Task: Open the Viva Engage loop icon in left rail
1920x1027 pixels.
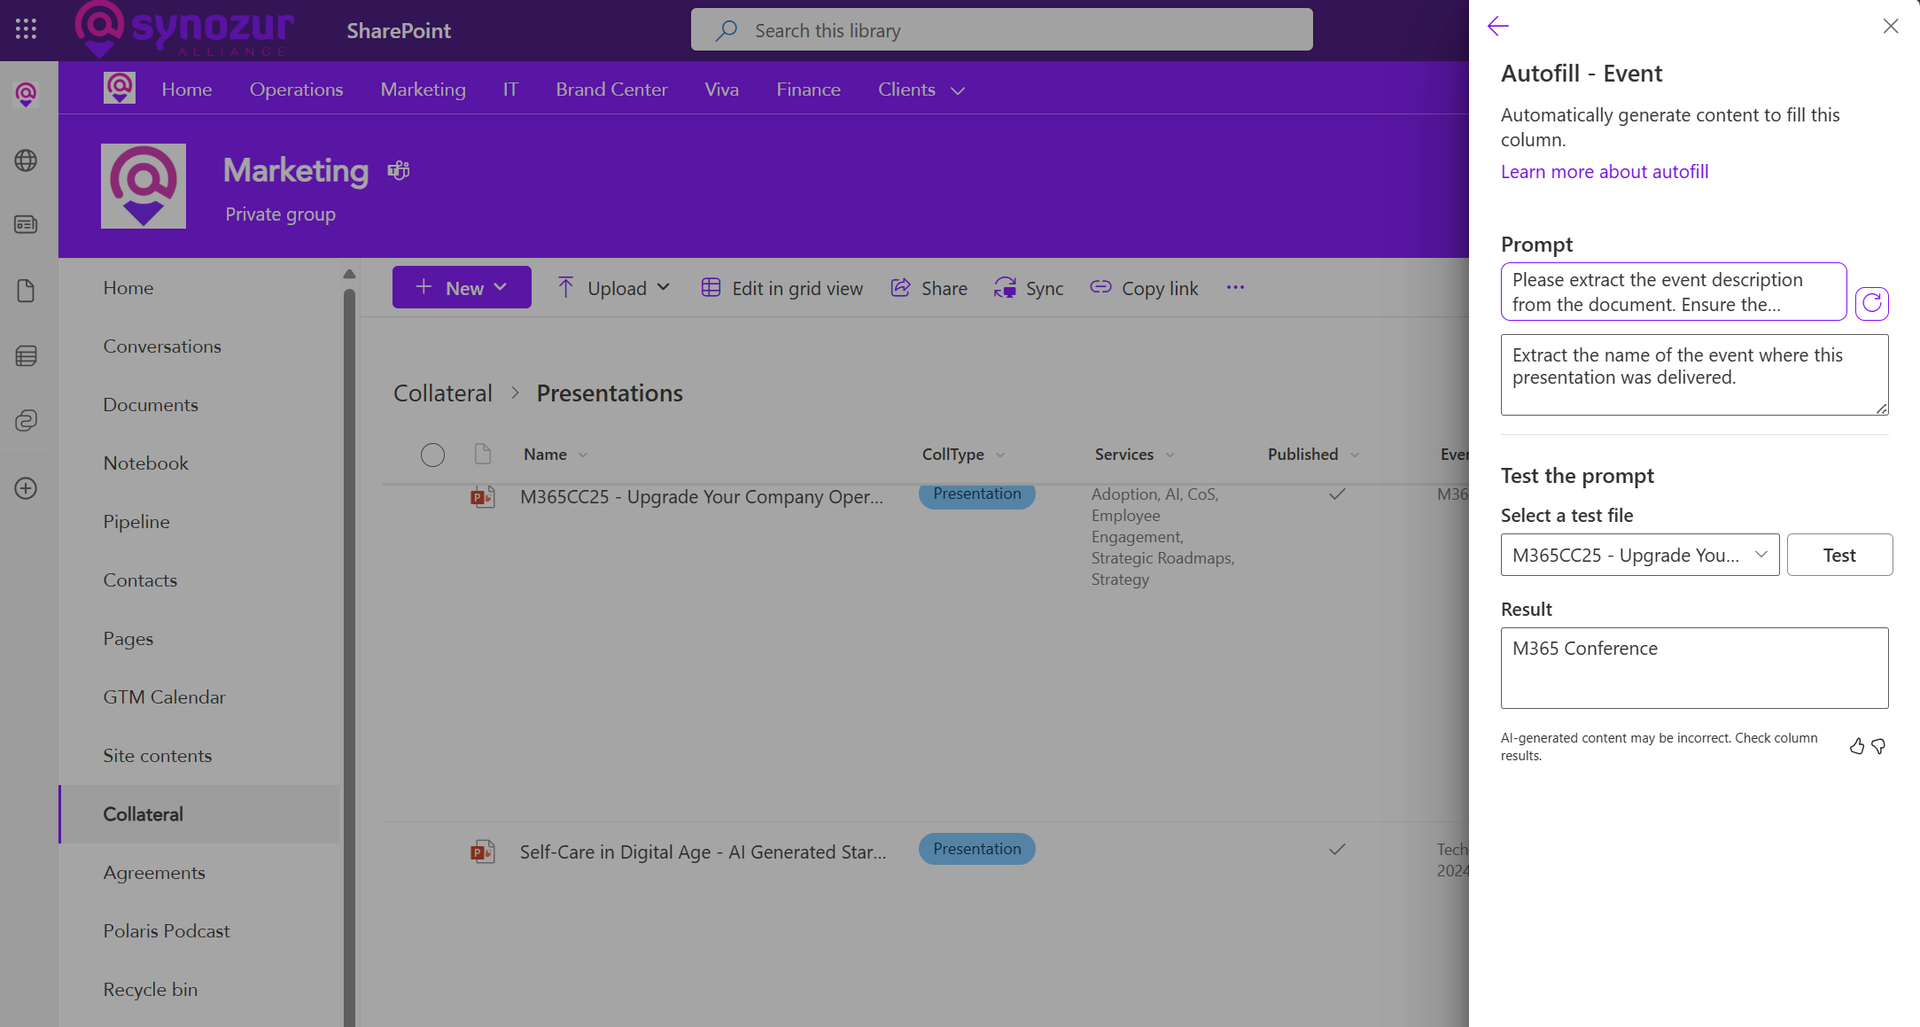Action: pos(26,421)
